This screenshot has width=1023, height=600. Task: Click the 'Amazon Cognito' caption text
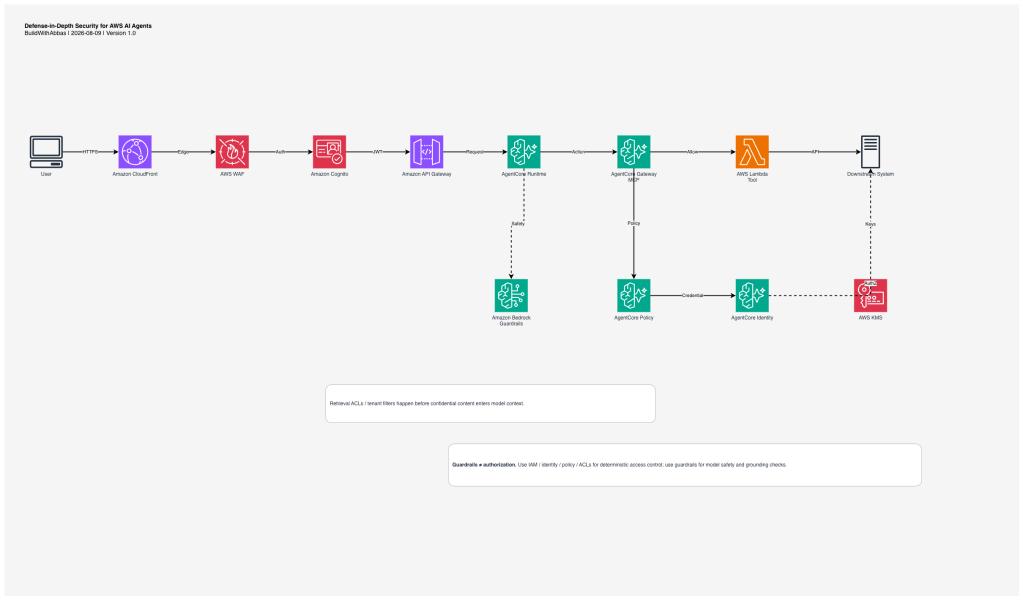329,174
